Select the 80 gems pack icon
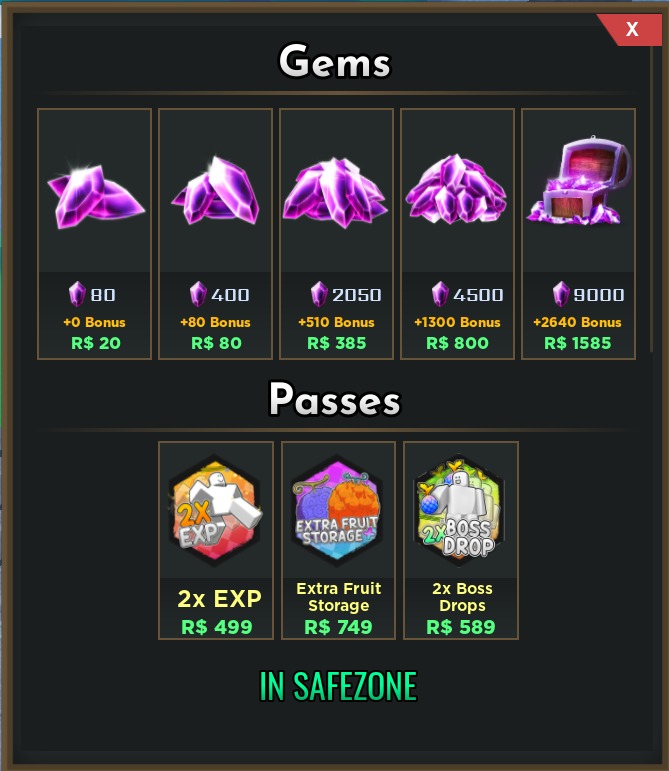The image size is (669, 771). [x=95, y=197]
